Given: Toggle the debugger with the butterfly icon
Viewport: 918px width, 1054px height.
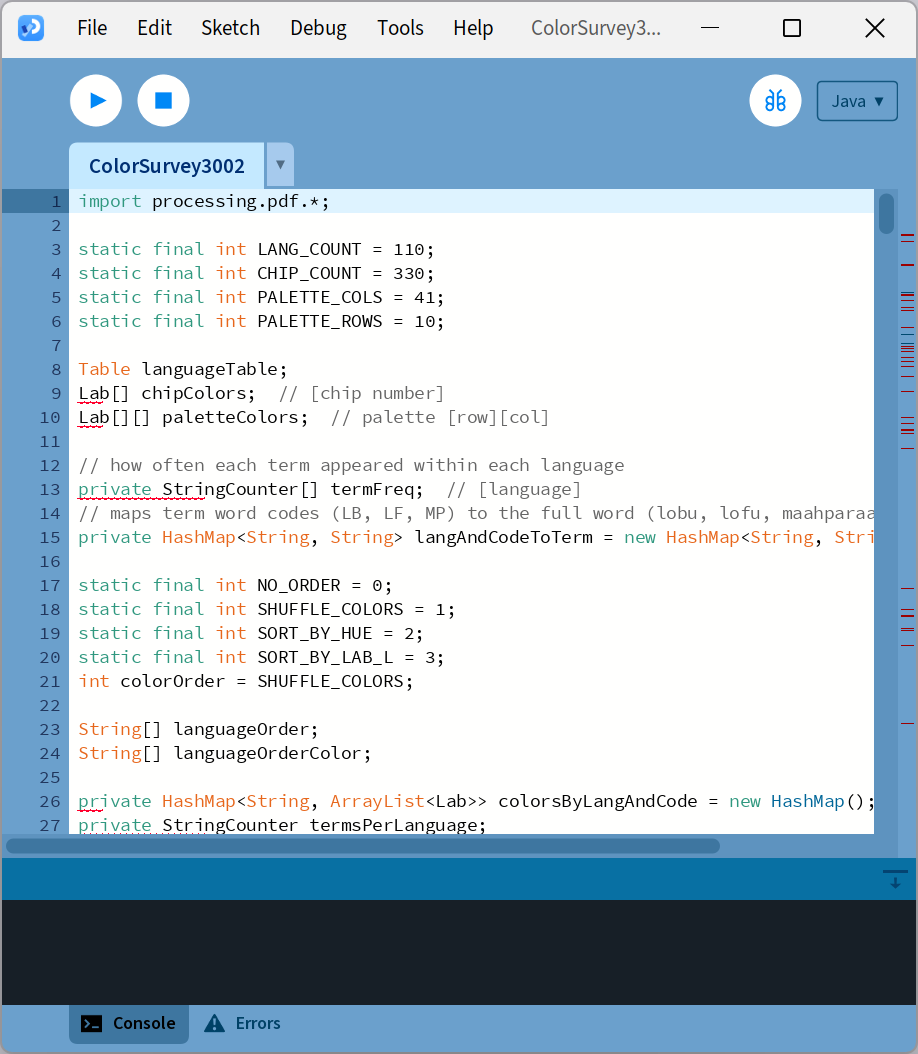Looking at the screenshot, I should (776, 100).
